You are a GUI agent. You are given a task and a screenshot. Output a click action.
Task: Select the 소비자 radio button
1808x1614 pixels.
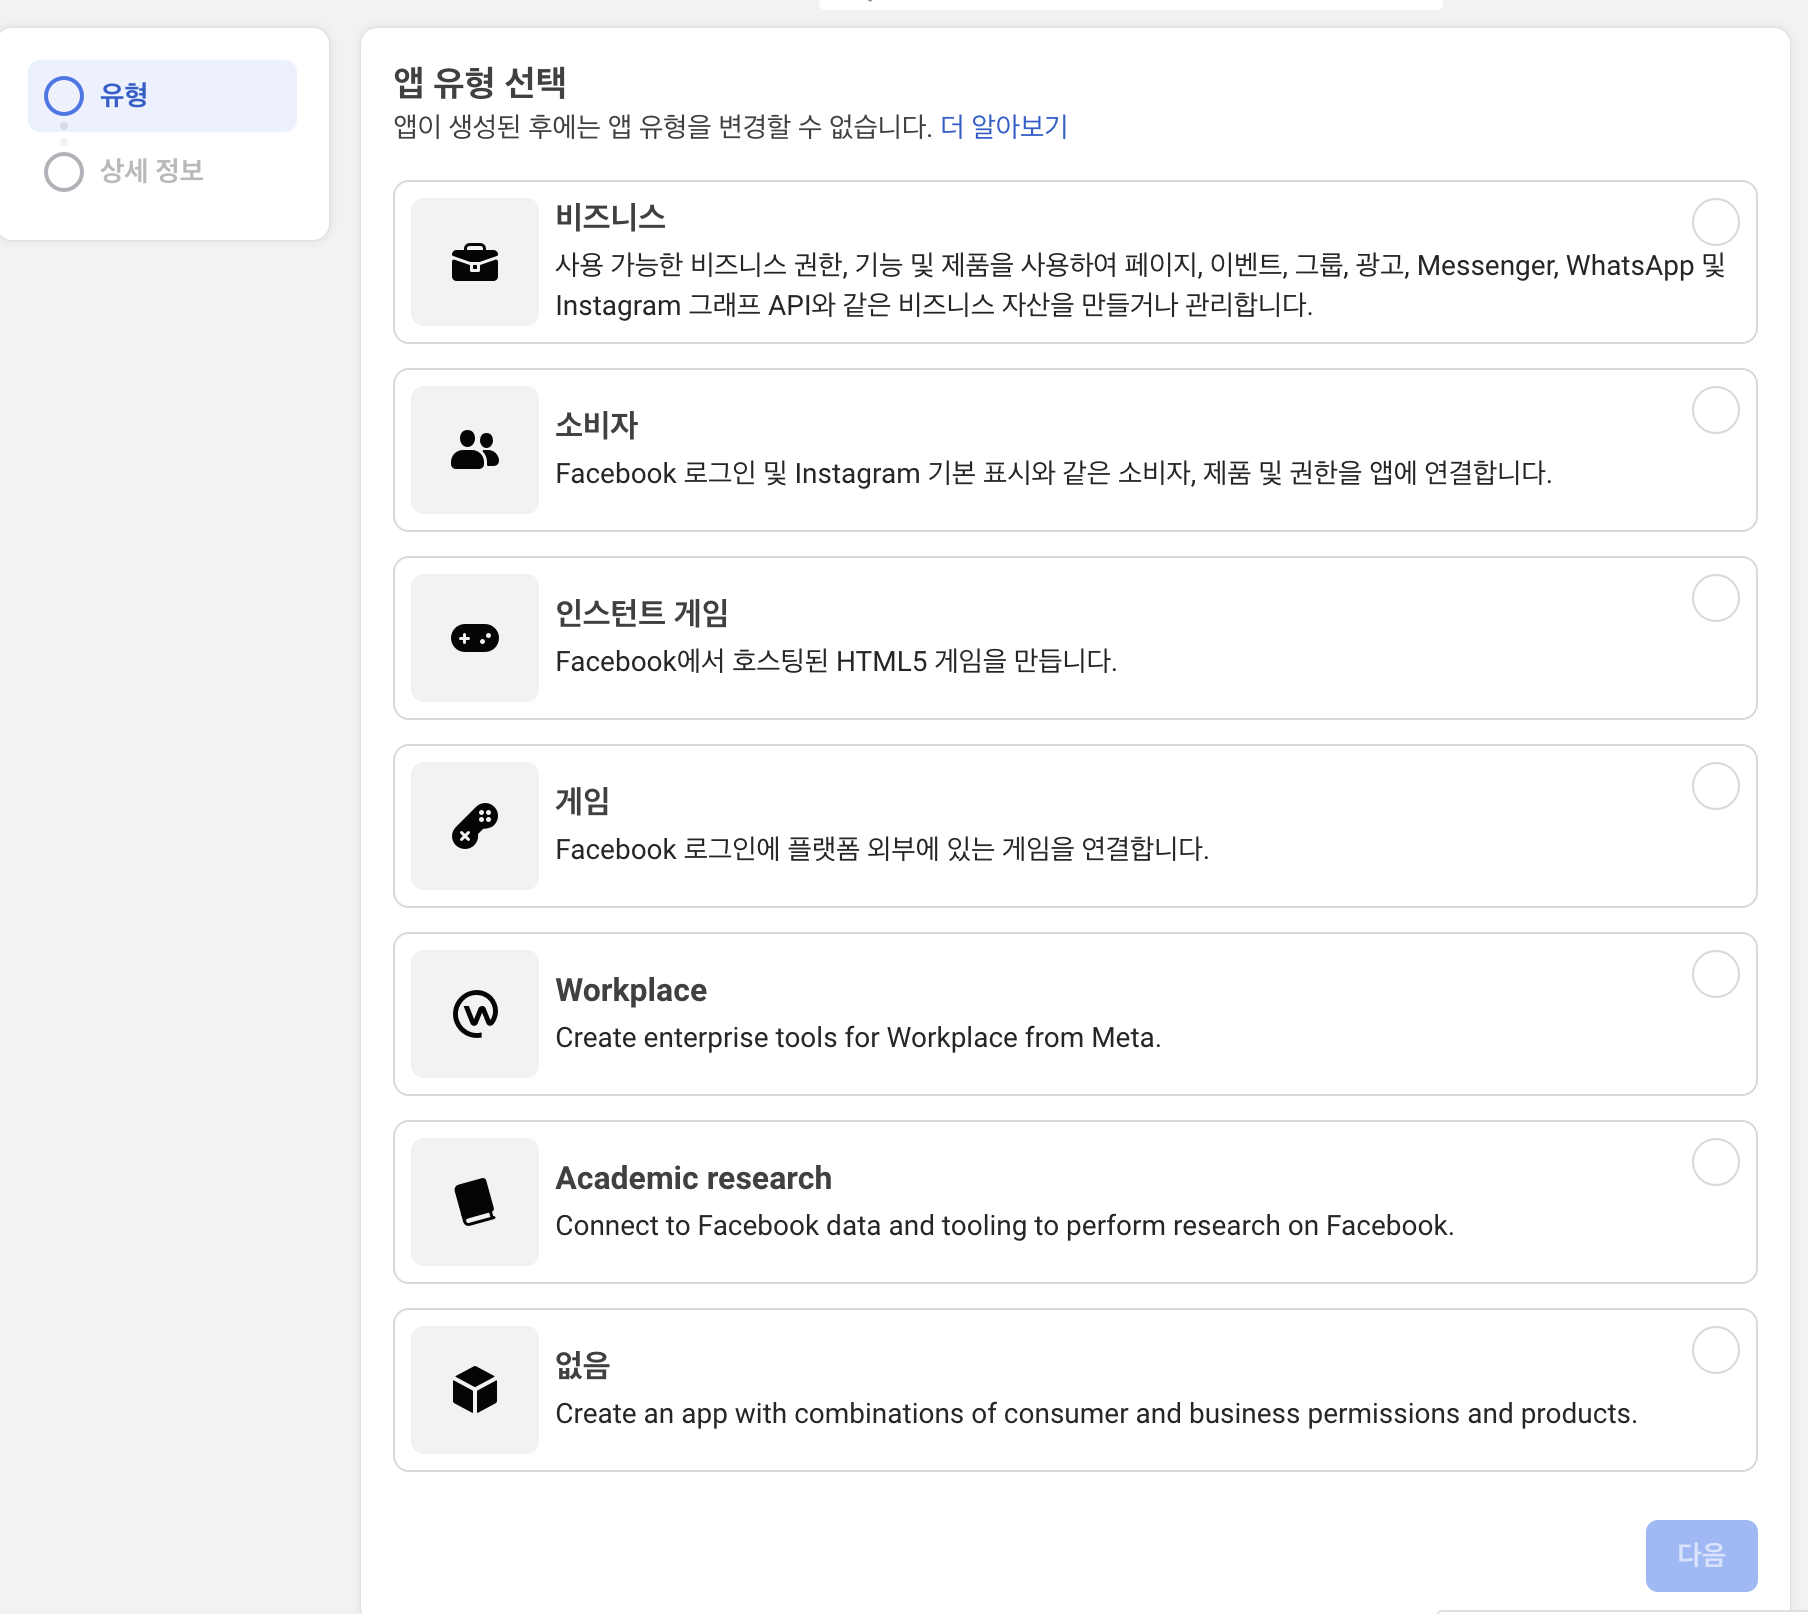coord(1716,410)
